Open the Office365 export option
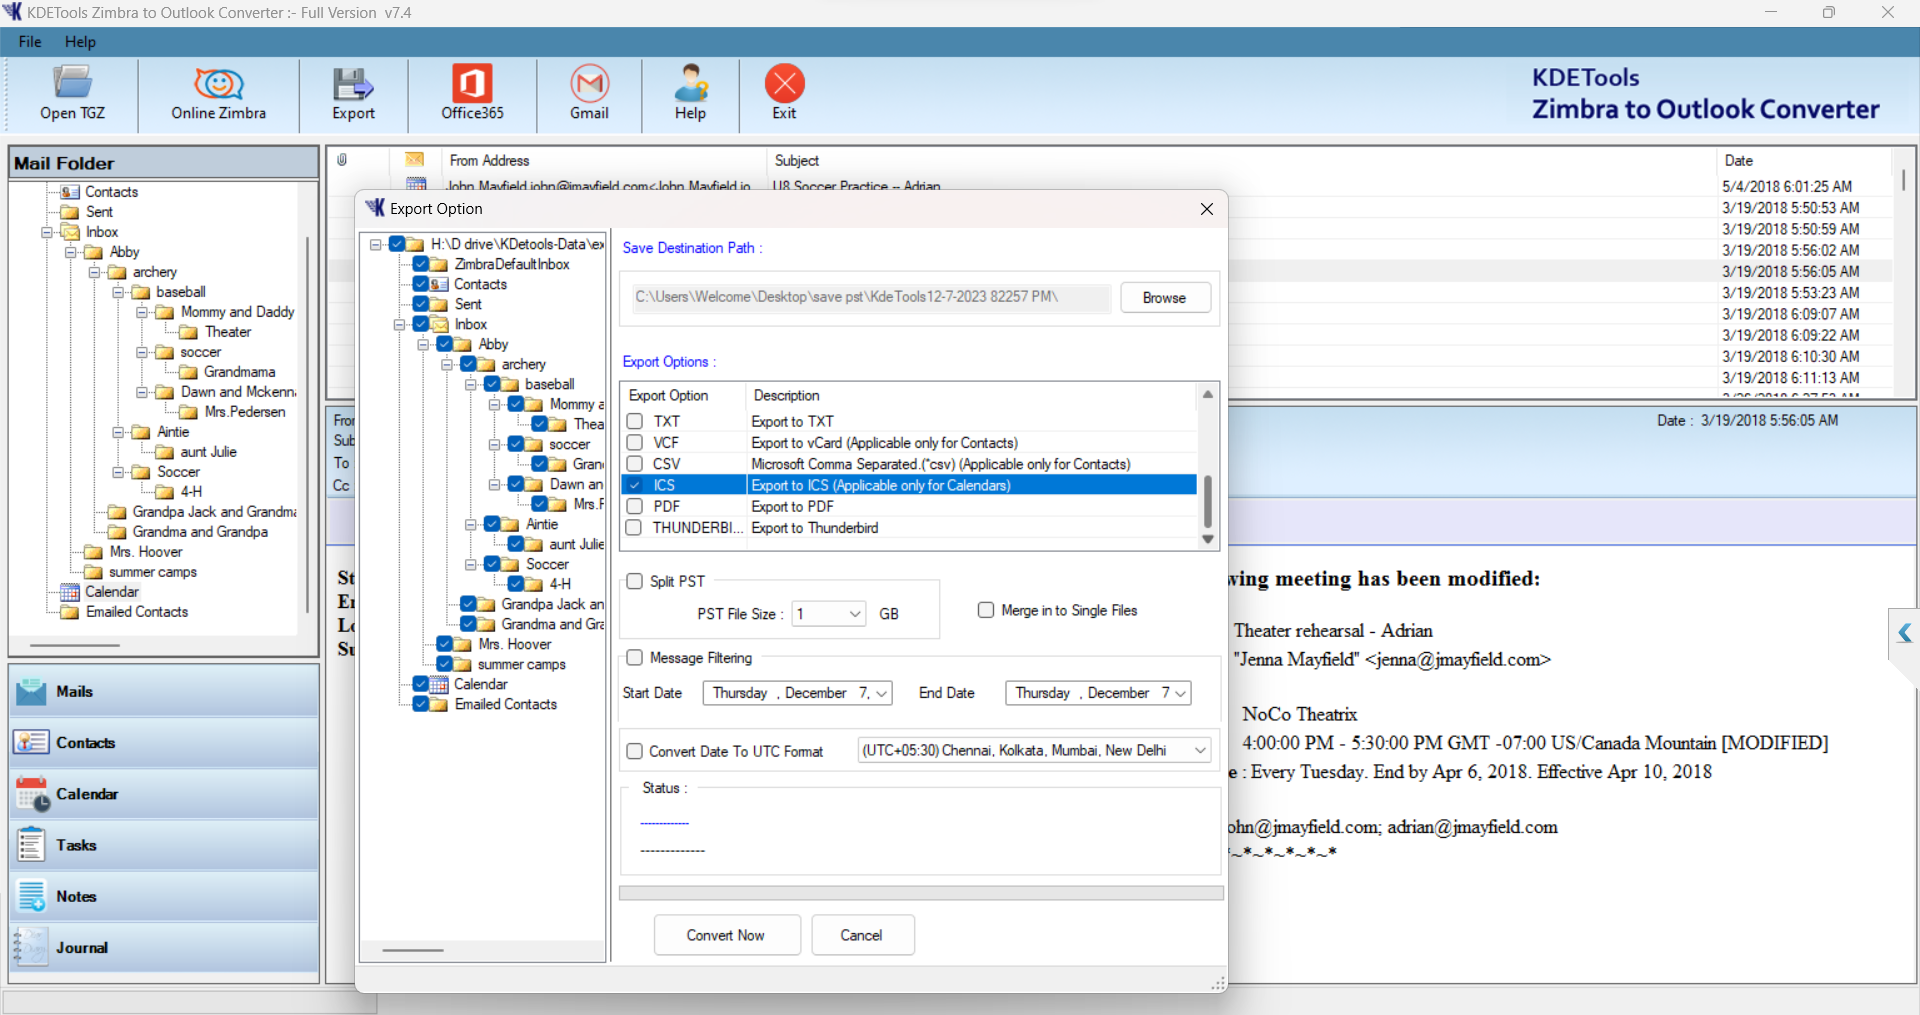Screen dimensions: 1920x1015 click(472, 93)
